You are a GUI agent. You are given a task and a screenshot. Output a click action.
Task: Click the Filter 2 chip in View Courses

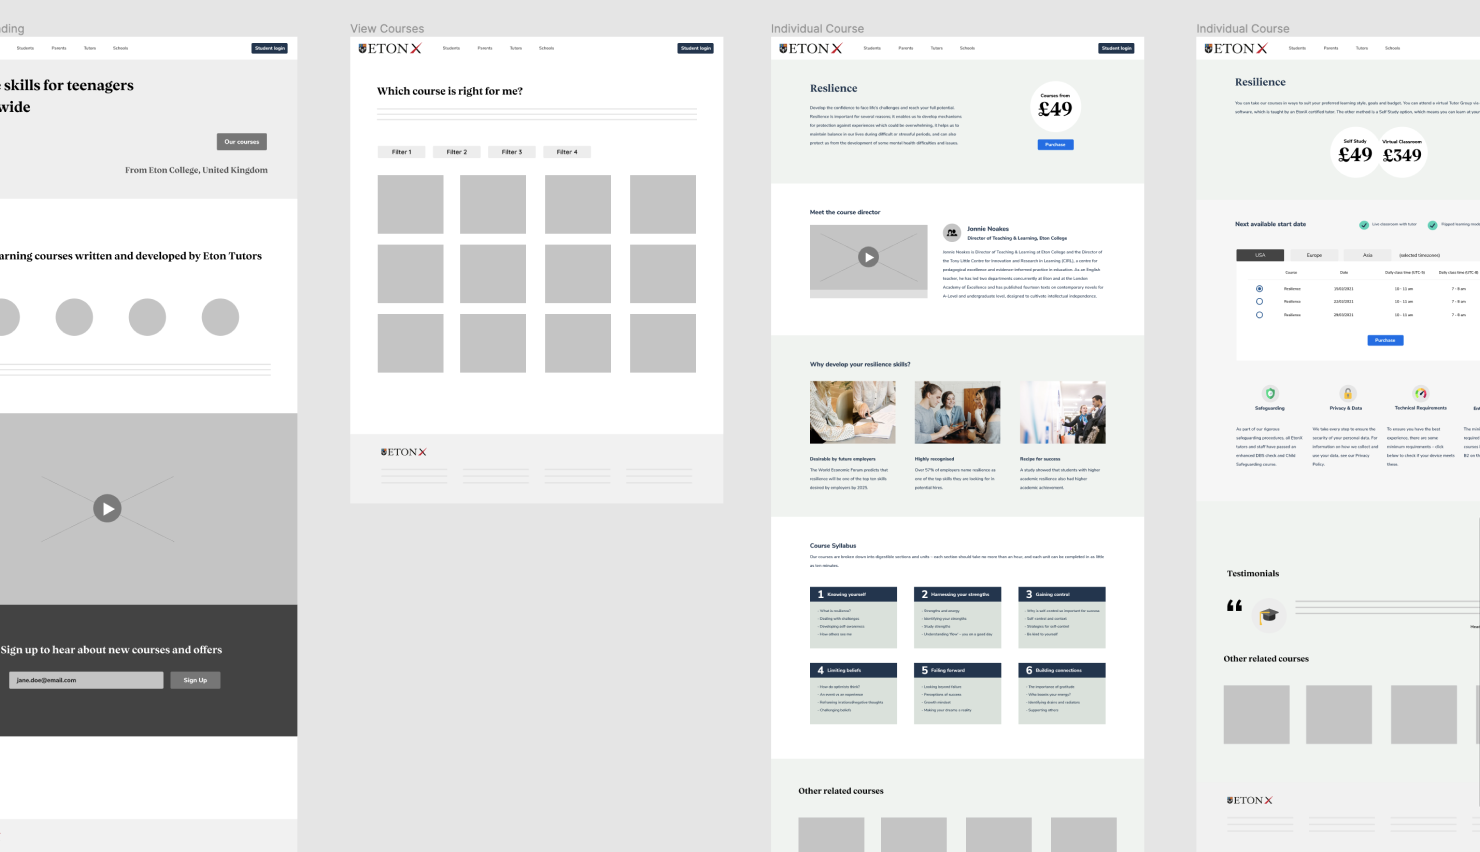click(456, 152)
